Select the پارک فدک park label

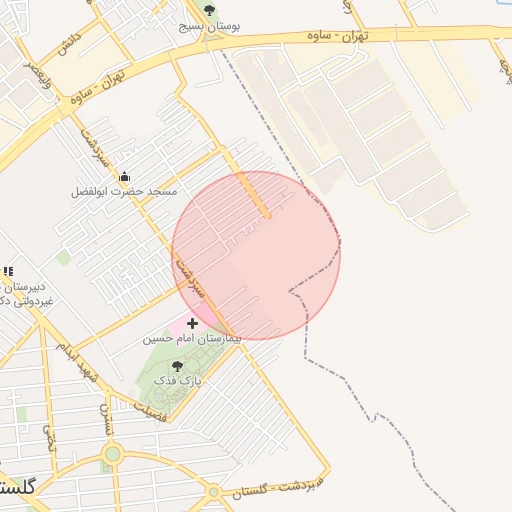(x=178, y=381)
